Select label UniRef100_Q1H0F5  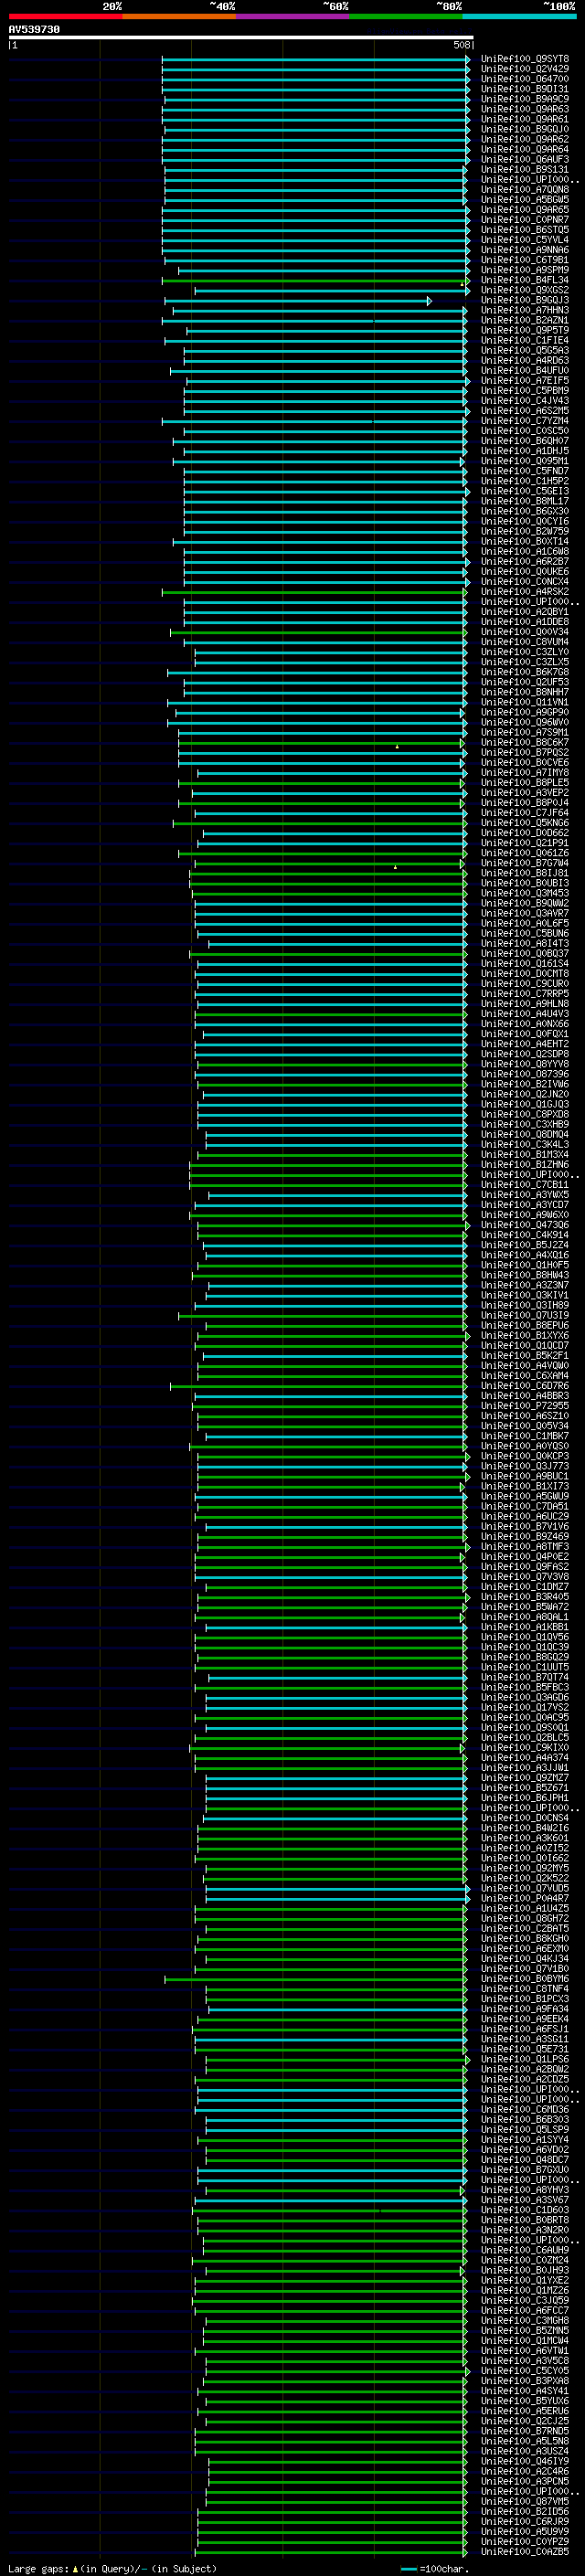(525, 1265)
